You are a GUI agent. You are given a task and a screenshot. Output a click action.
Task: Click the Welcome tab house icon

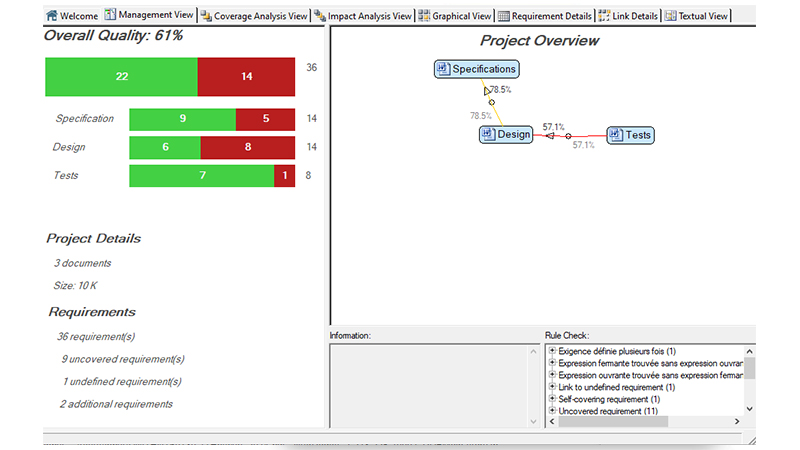tap(51, 16)
